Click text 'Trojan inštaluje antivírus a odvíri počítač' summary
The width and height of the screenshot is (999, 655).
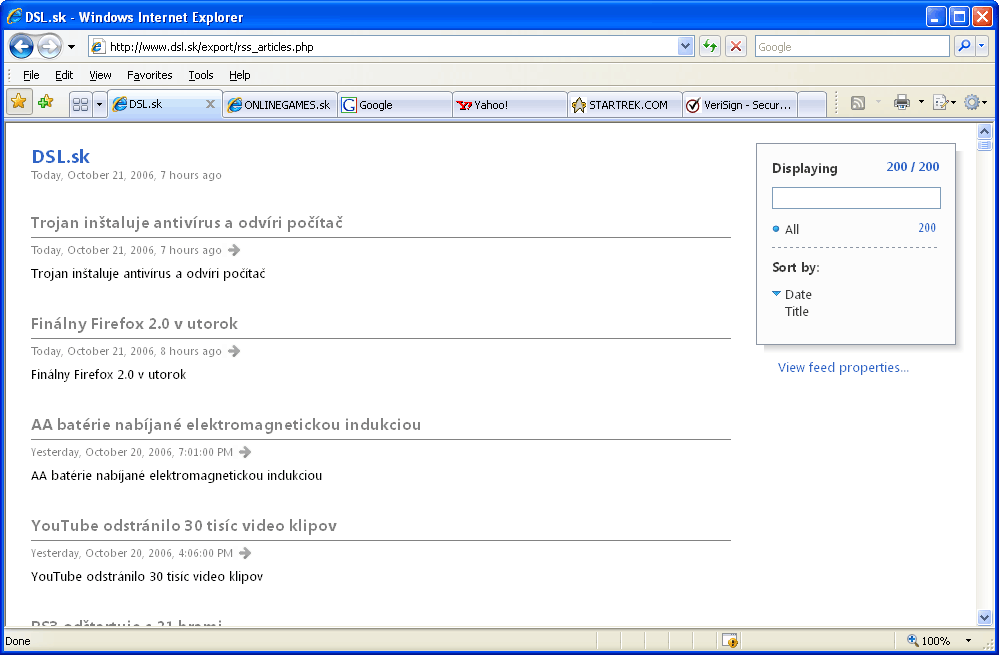148,274
